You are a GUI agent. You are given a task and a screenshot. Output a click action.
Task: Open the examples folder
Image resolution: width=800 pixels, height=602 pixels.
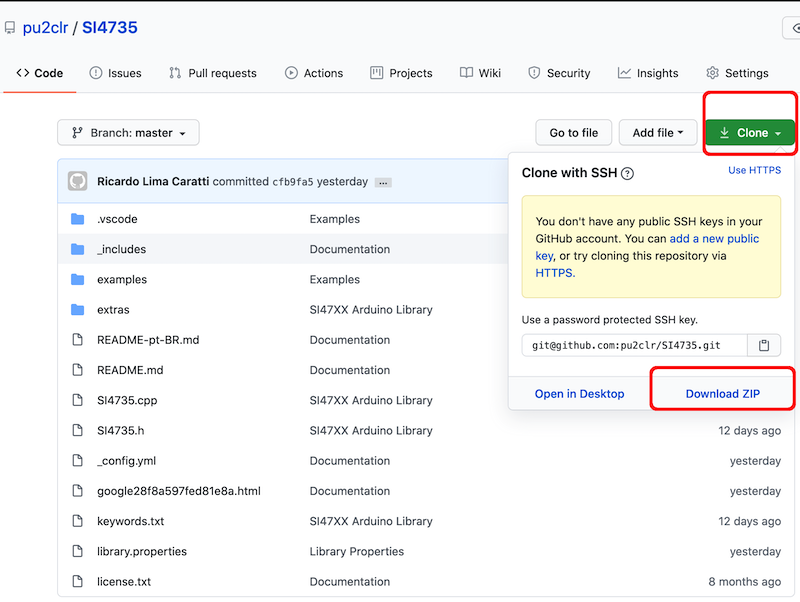(122, 280)
